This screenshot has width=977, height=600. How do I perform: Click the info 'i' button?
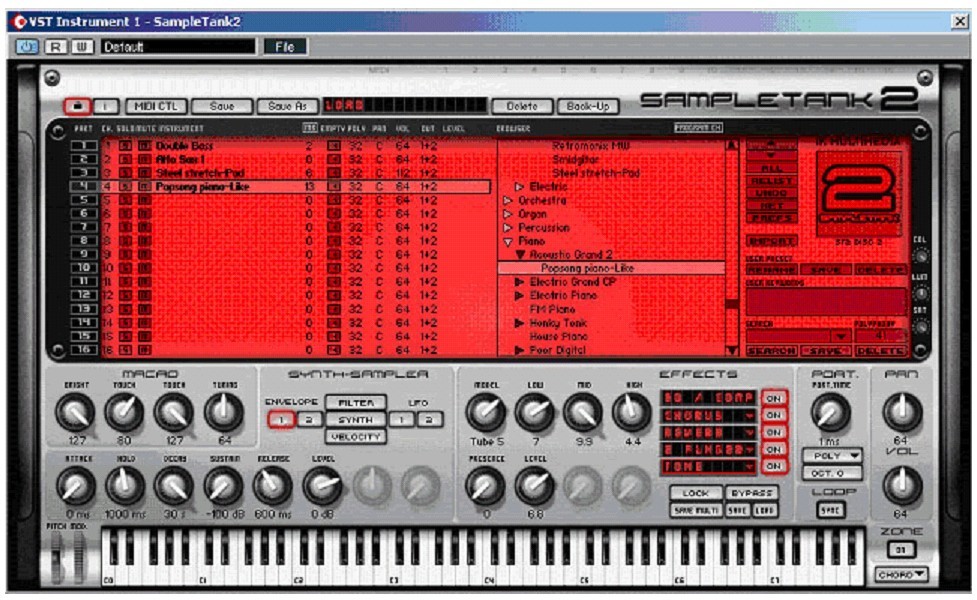coord(106,105)
